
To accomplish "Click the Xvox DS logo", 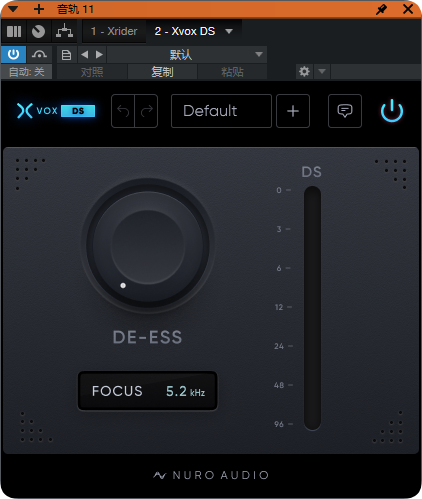I will [x=56, y=111].
